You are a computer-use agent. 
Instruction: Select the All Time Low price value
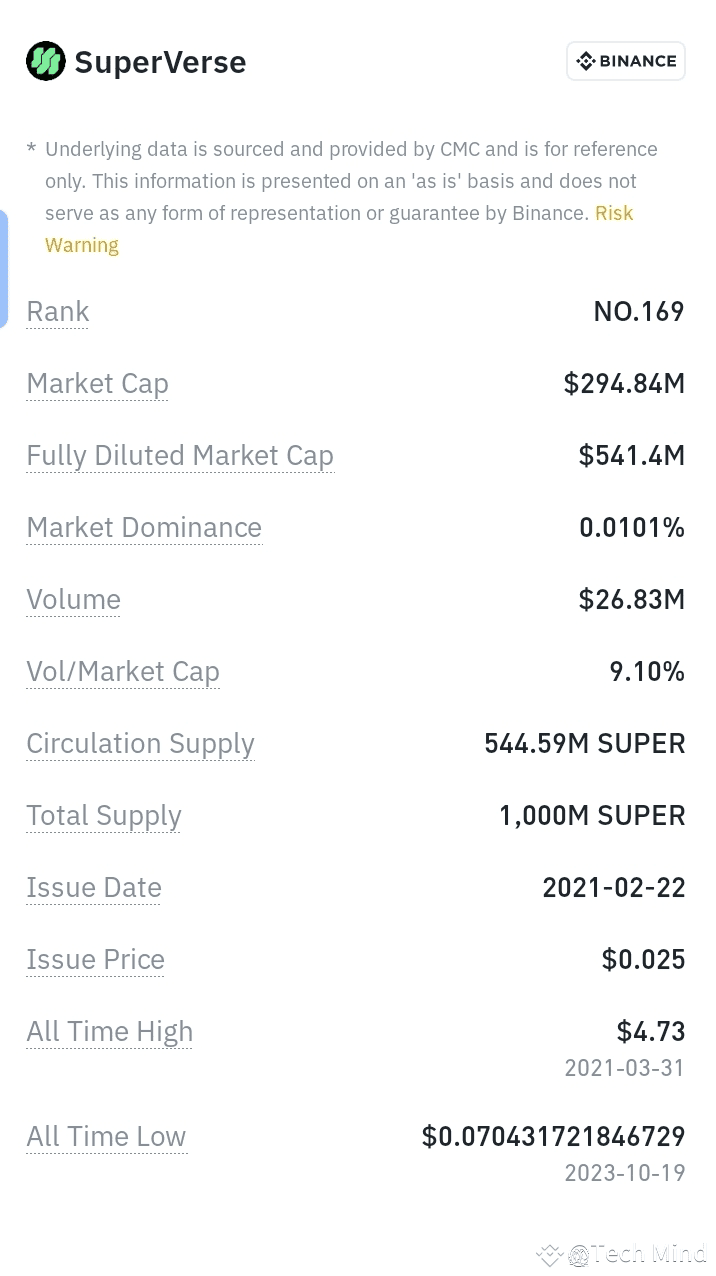553,1137
